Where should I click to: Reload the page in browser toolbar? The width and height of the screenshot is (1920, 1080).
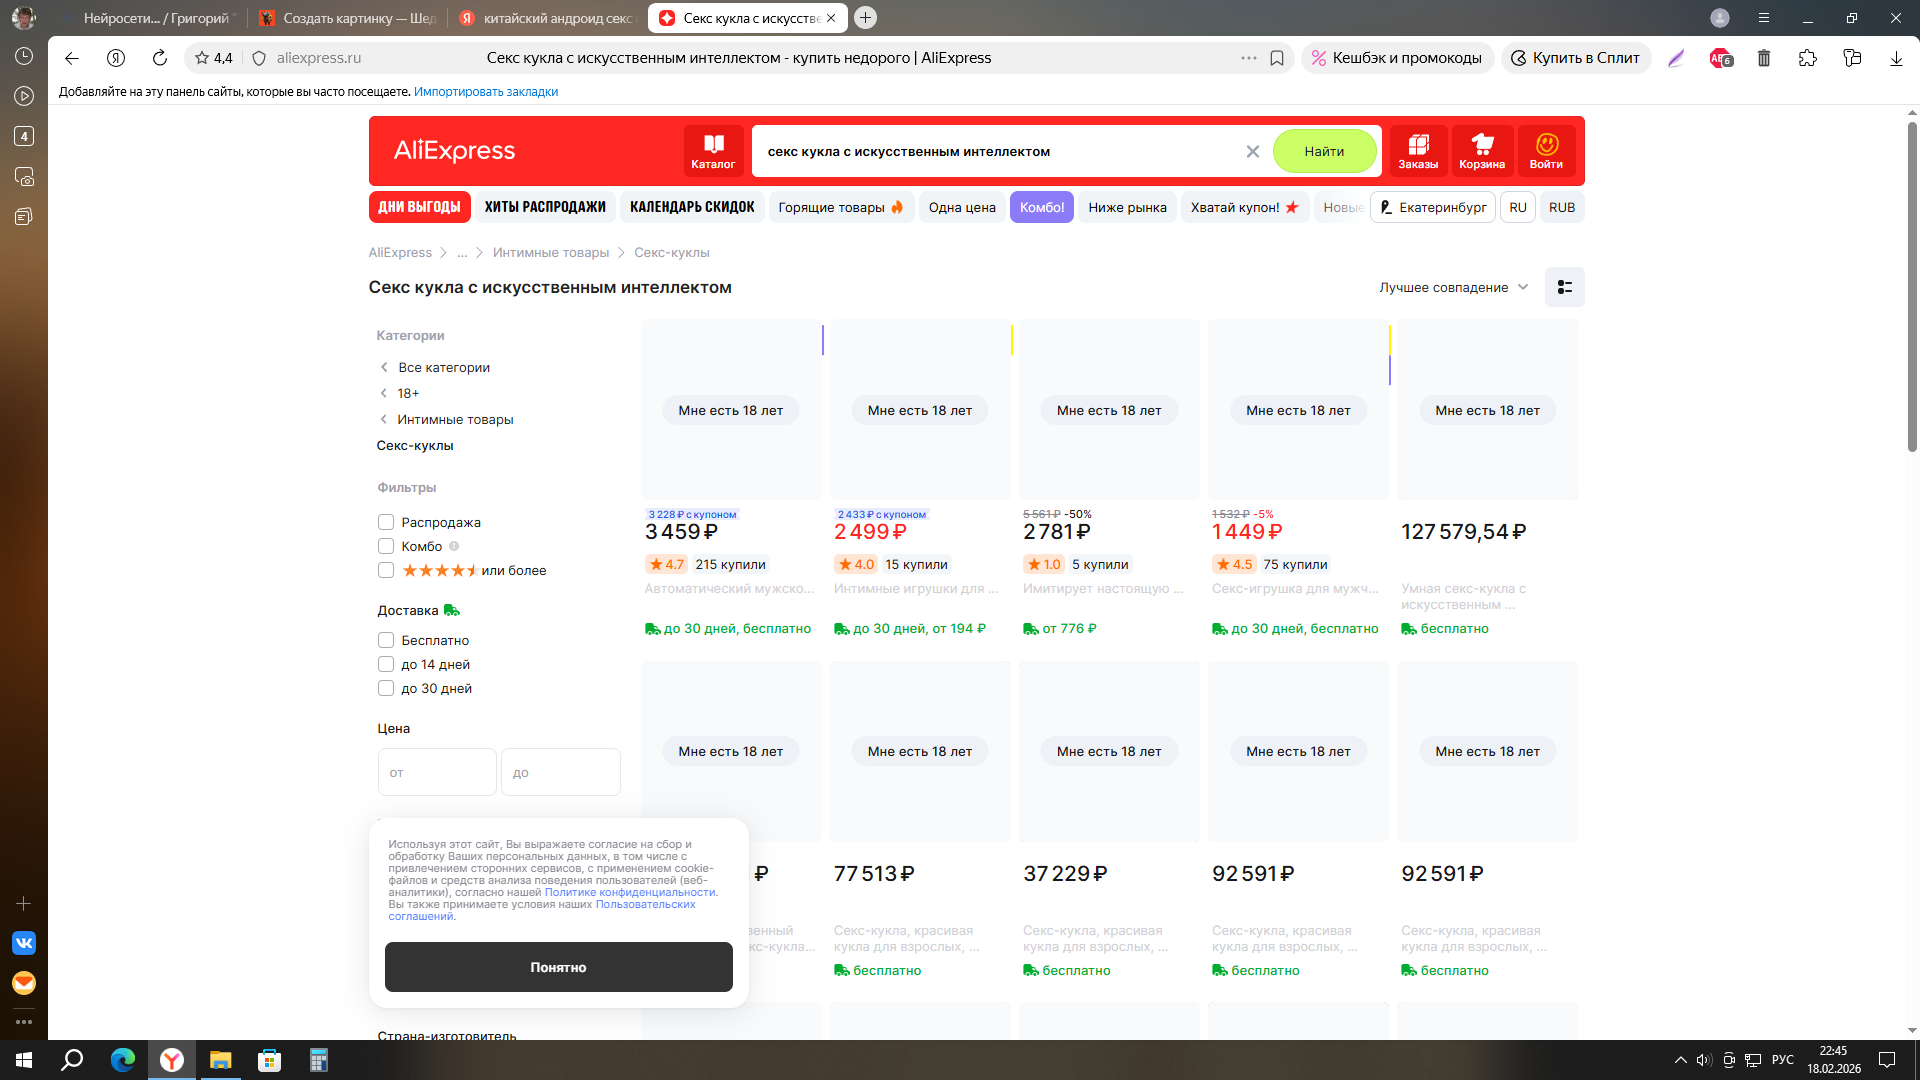pyautogui.click(x=159, y=58)
